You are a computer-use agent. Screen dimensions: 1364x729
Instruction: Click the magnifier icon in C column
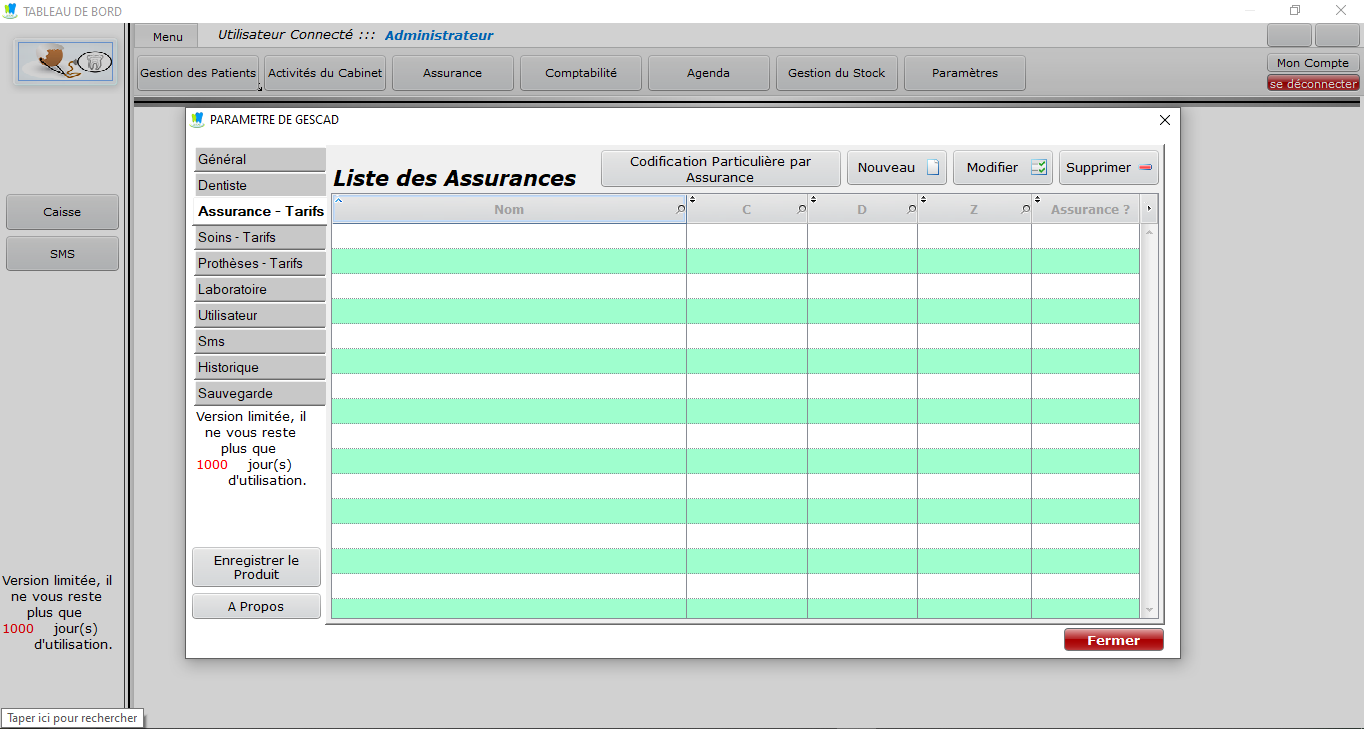tap(801, 210)
